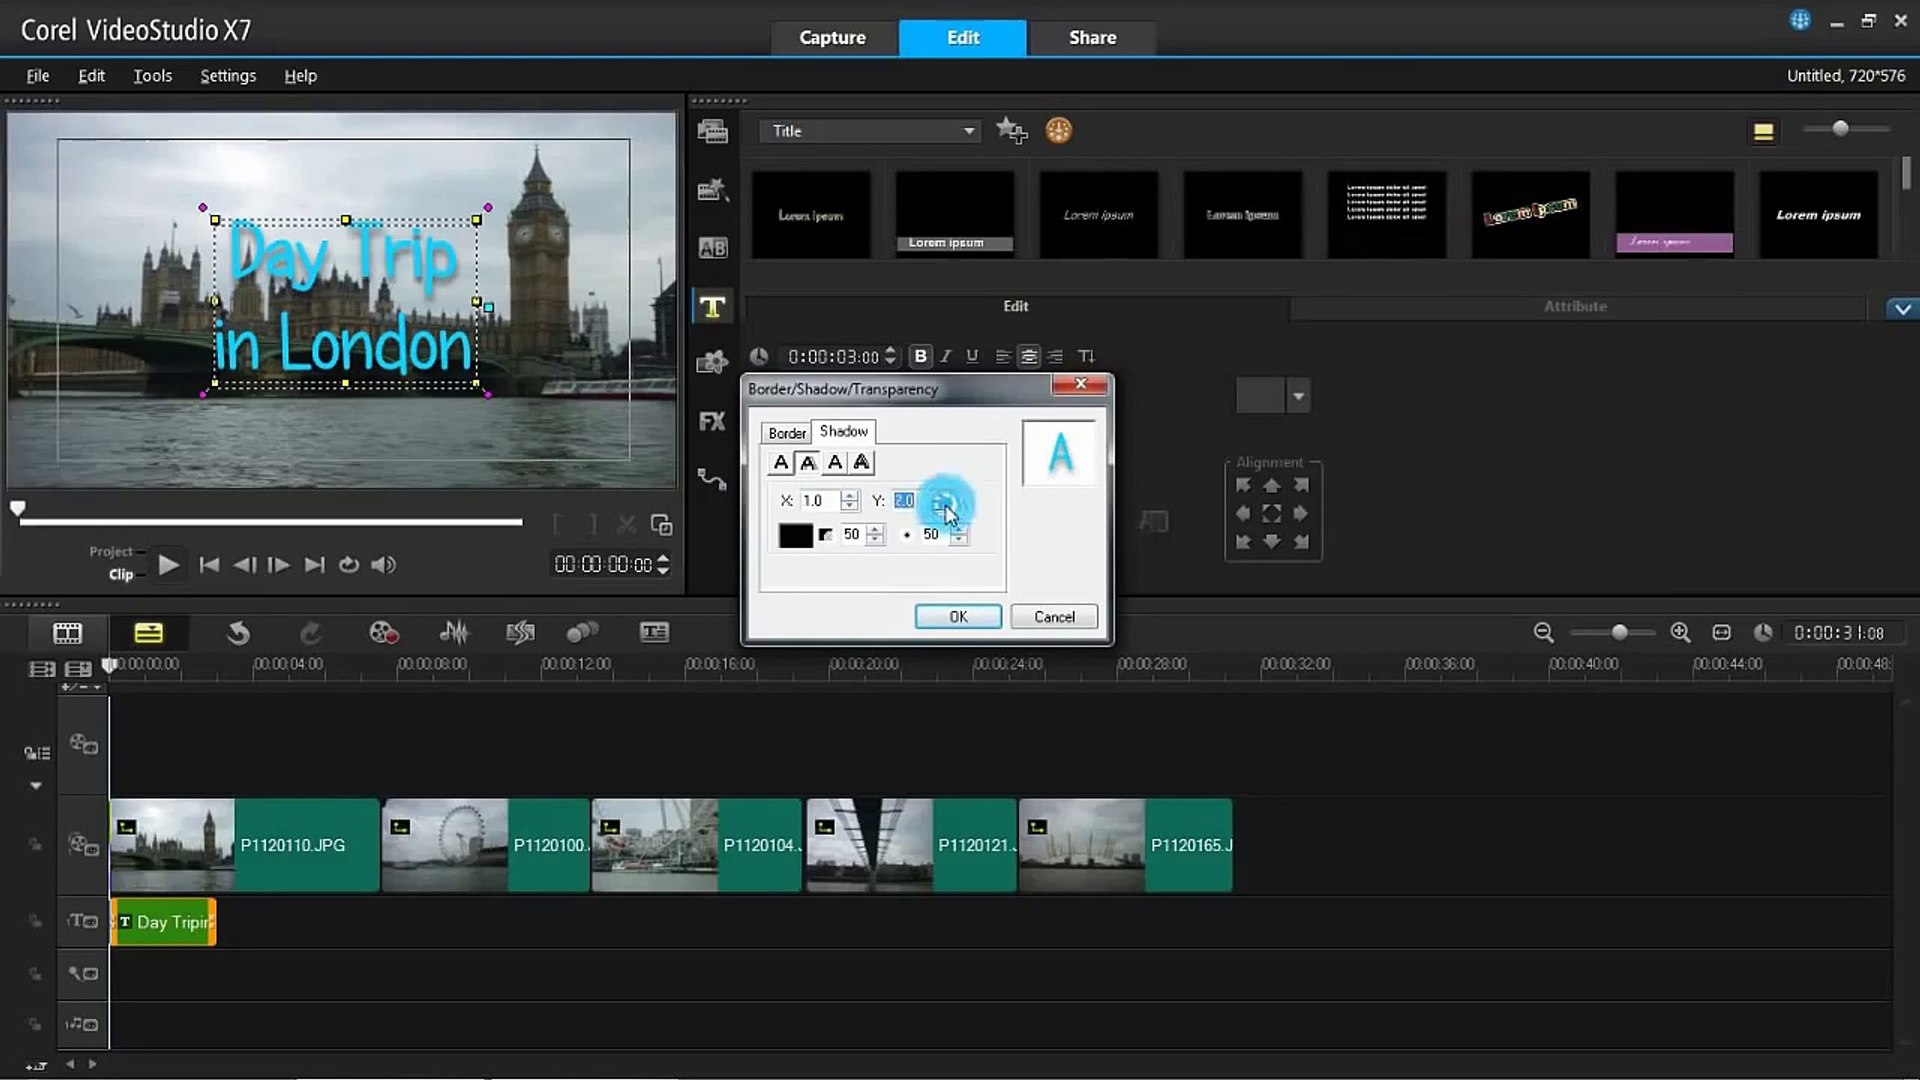The height and width of the screenshot is (1080, 1920).
Task: Open the Motion Tracking icon
Action: pyautogui.click(x=582, y=633)
